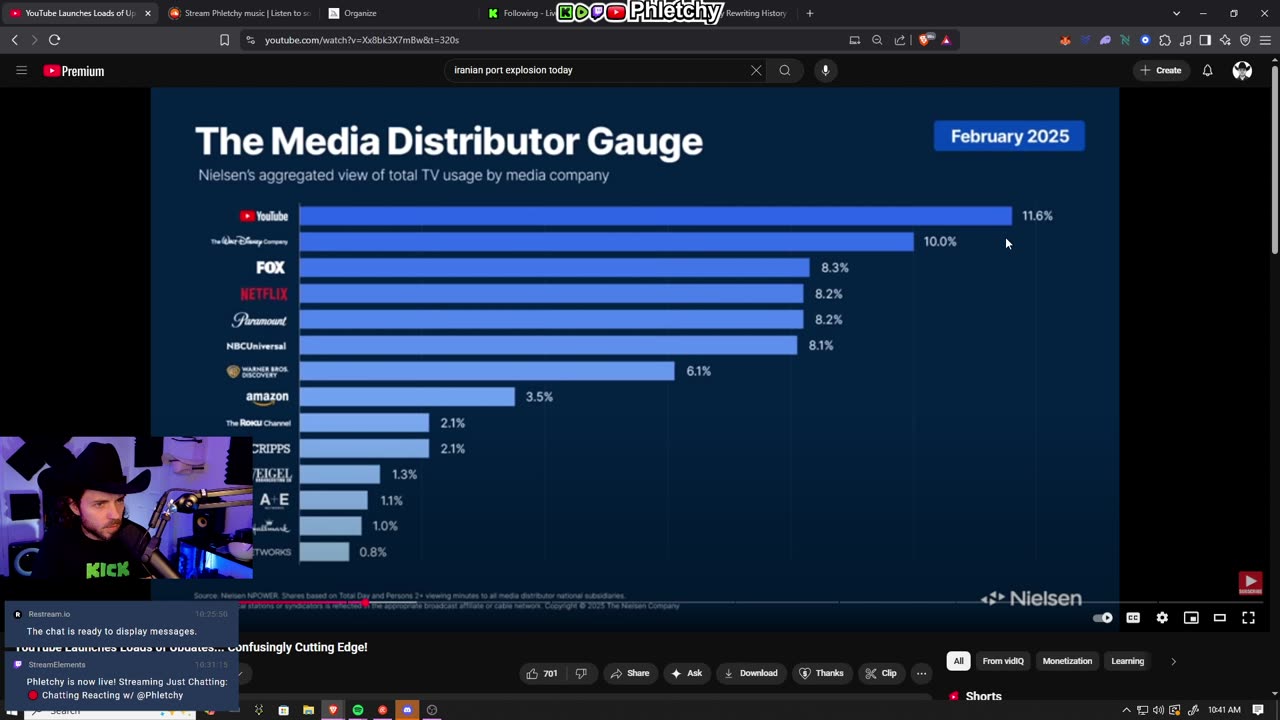Open the Leo AI sparkle button
Image resolution: width=1280 pixels, height=720 pixels.
point(1225,40)
